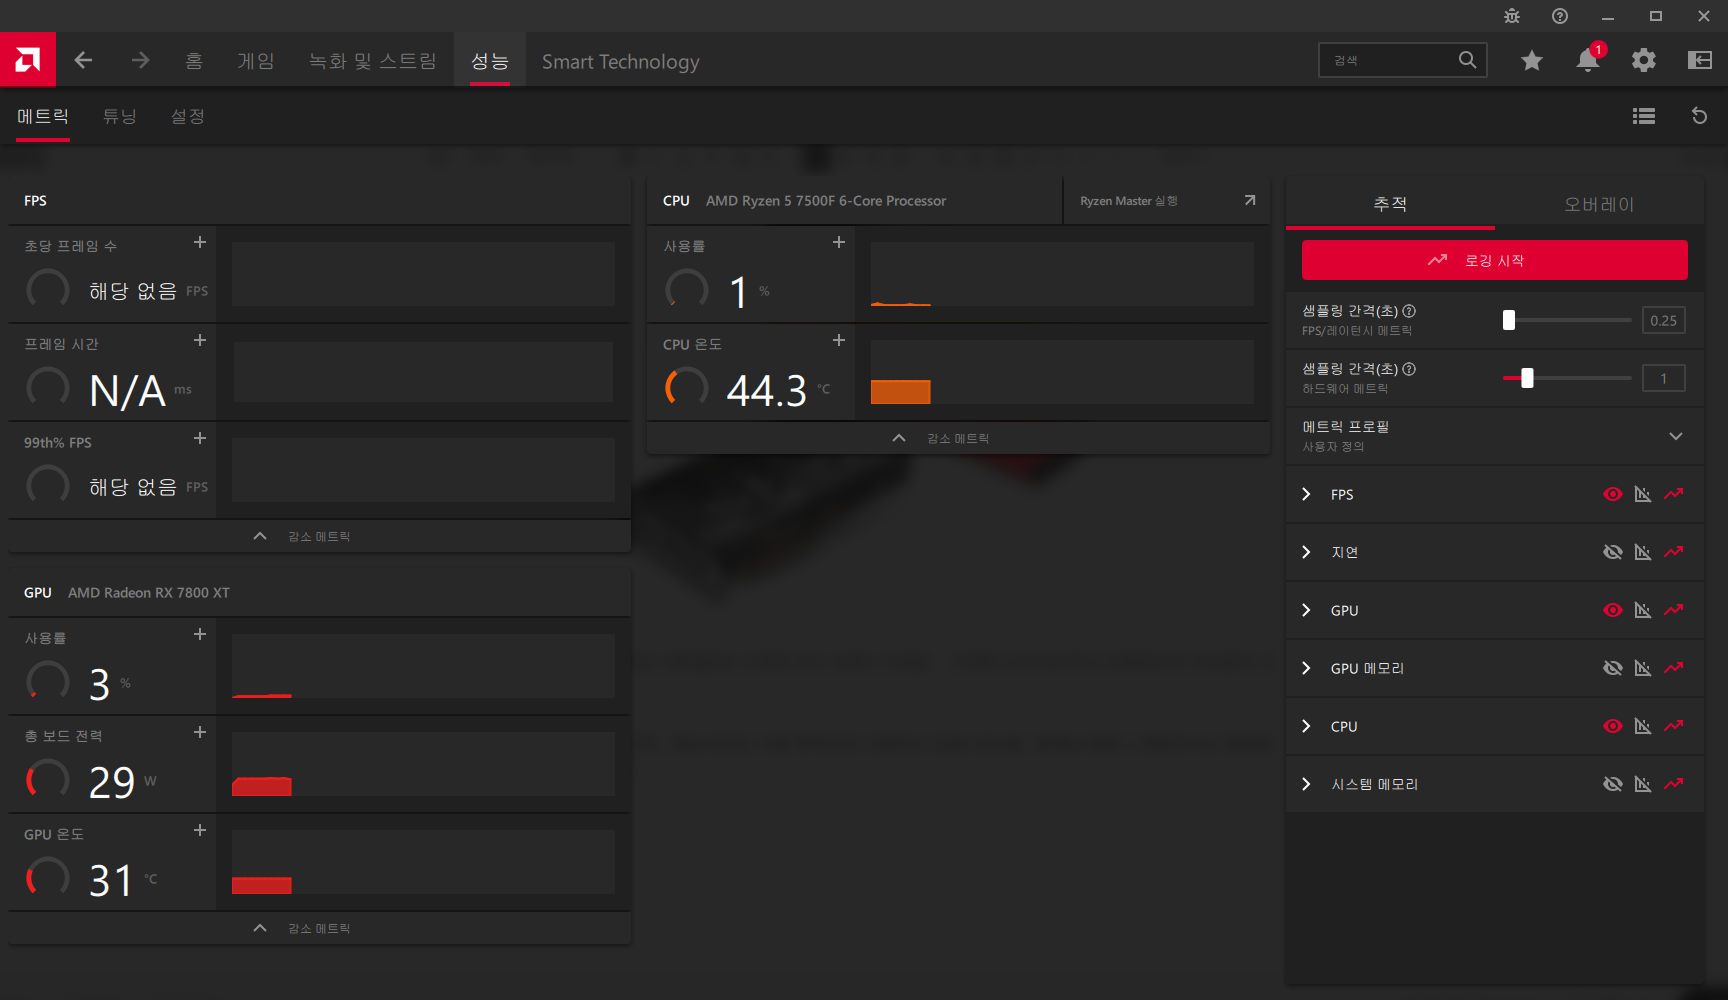
Task: Expand the GPU 메모리 section chevron
Action: pyautogui.click(x=1306, y=668)
